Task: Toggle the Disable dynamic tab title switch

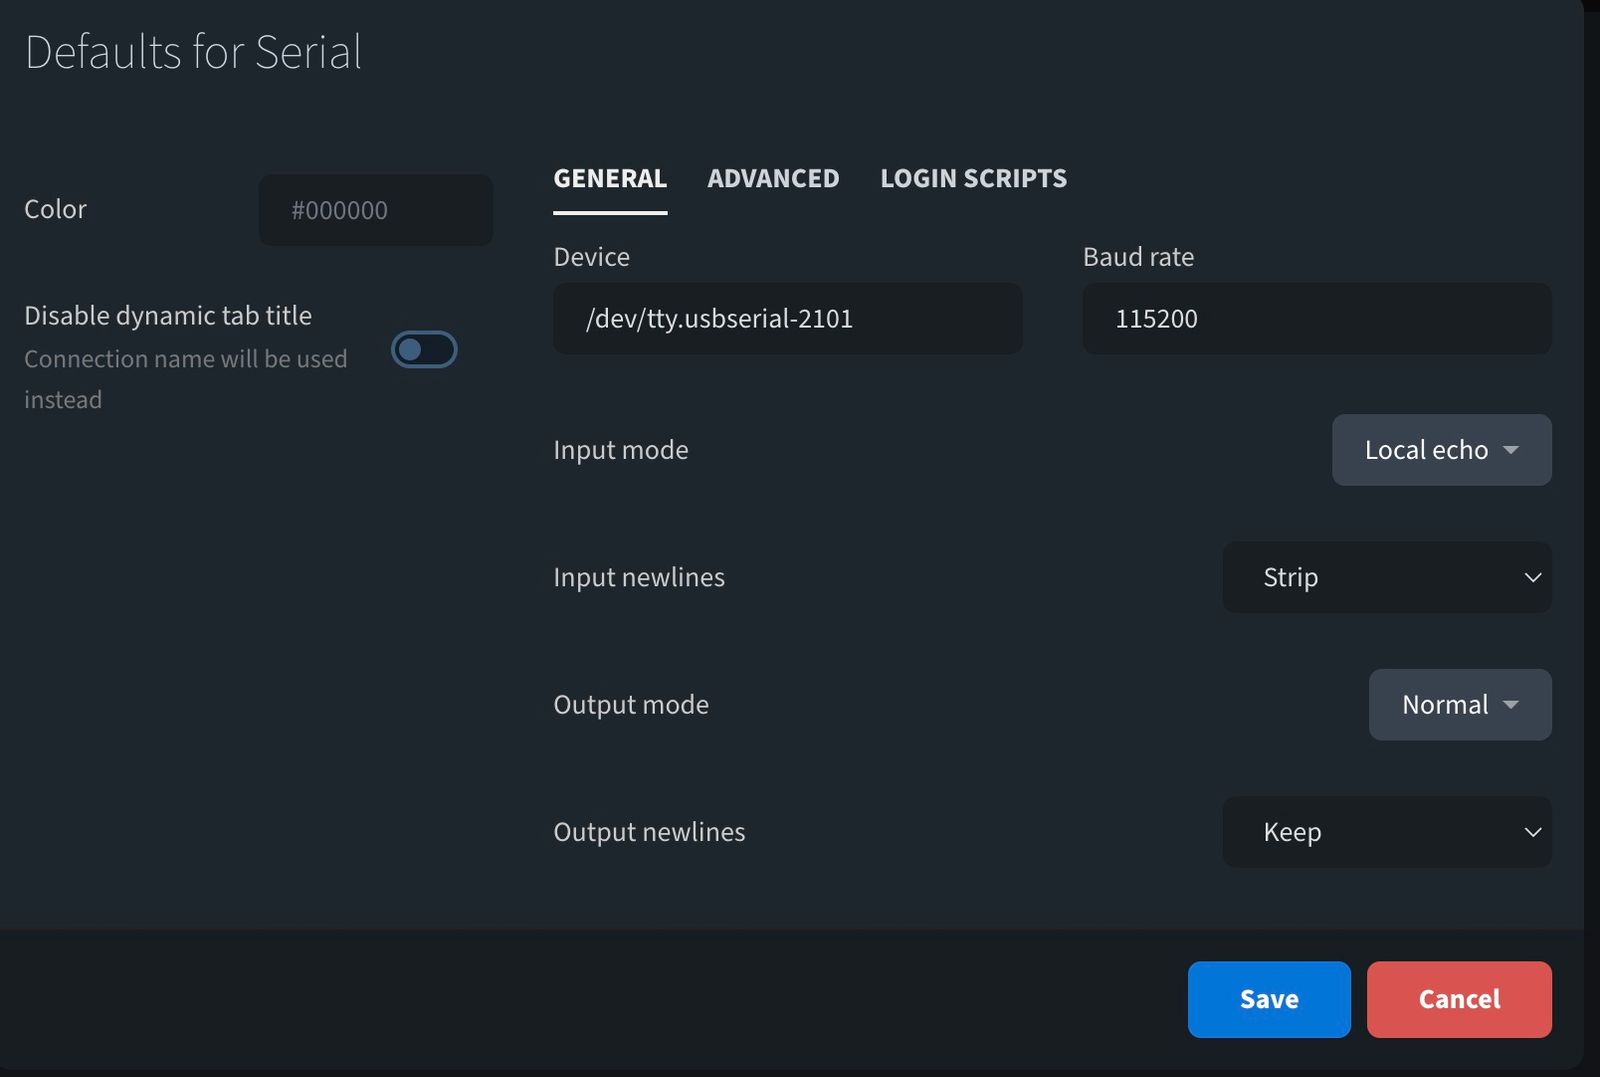Action: 424,350
